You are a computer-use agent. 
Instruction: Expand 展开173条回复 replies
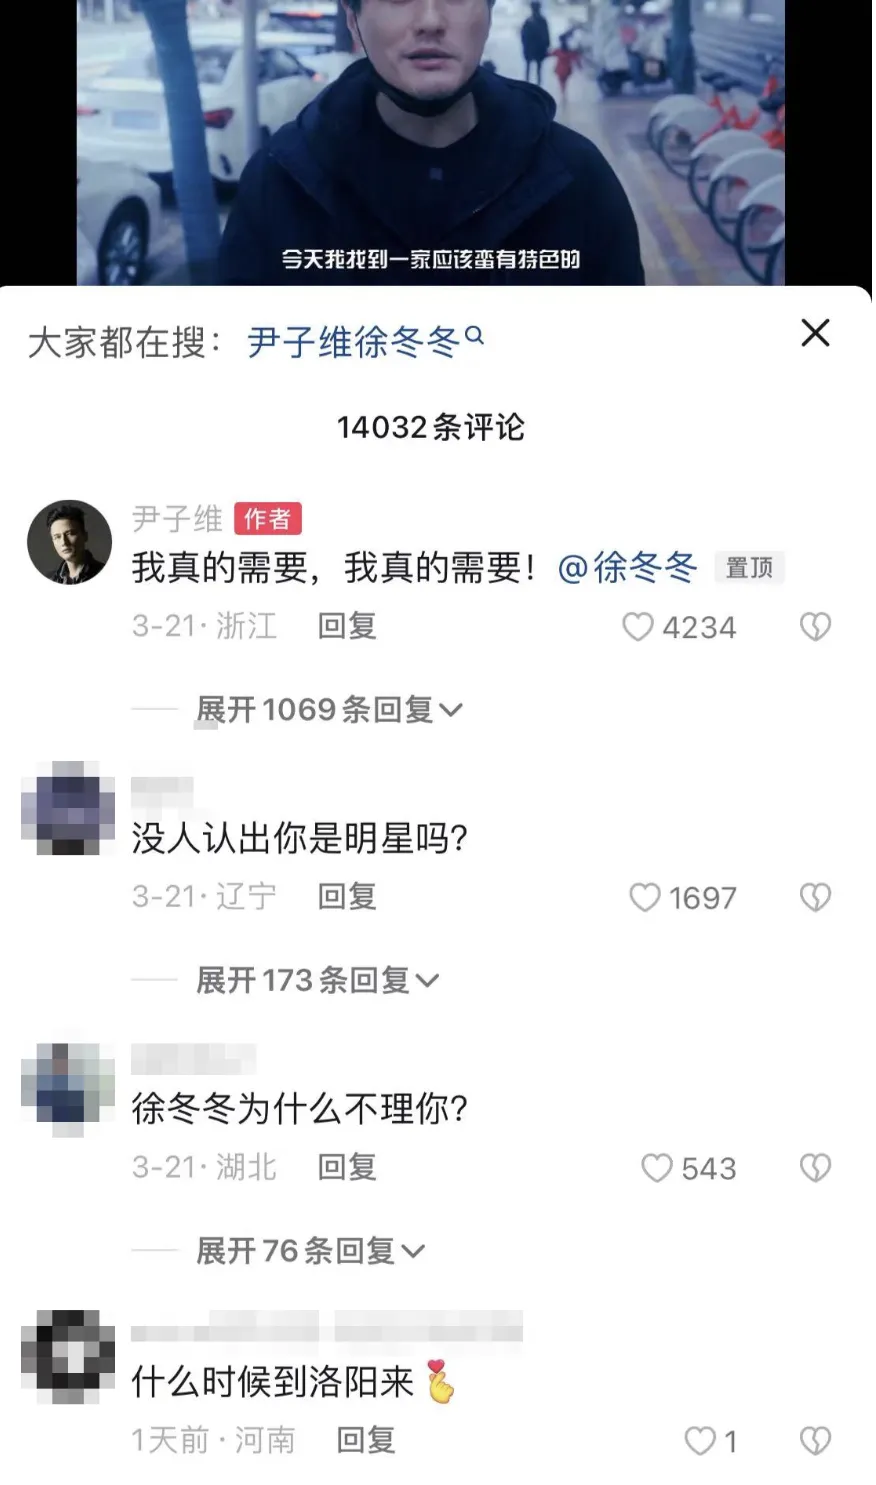point(318,980)
